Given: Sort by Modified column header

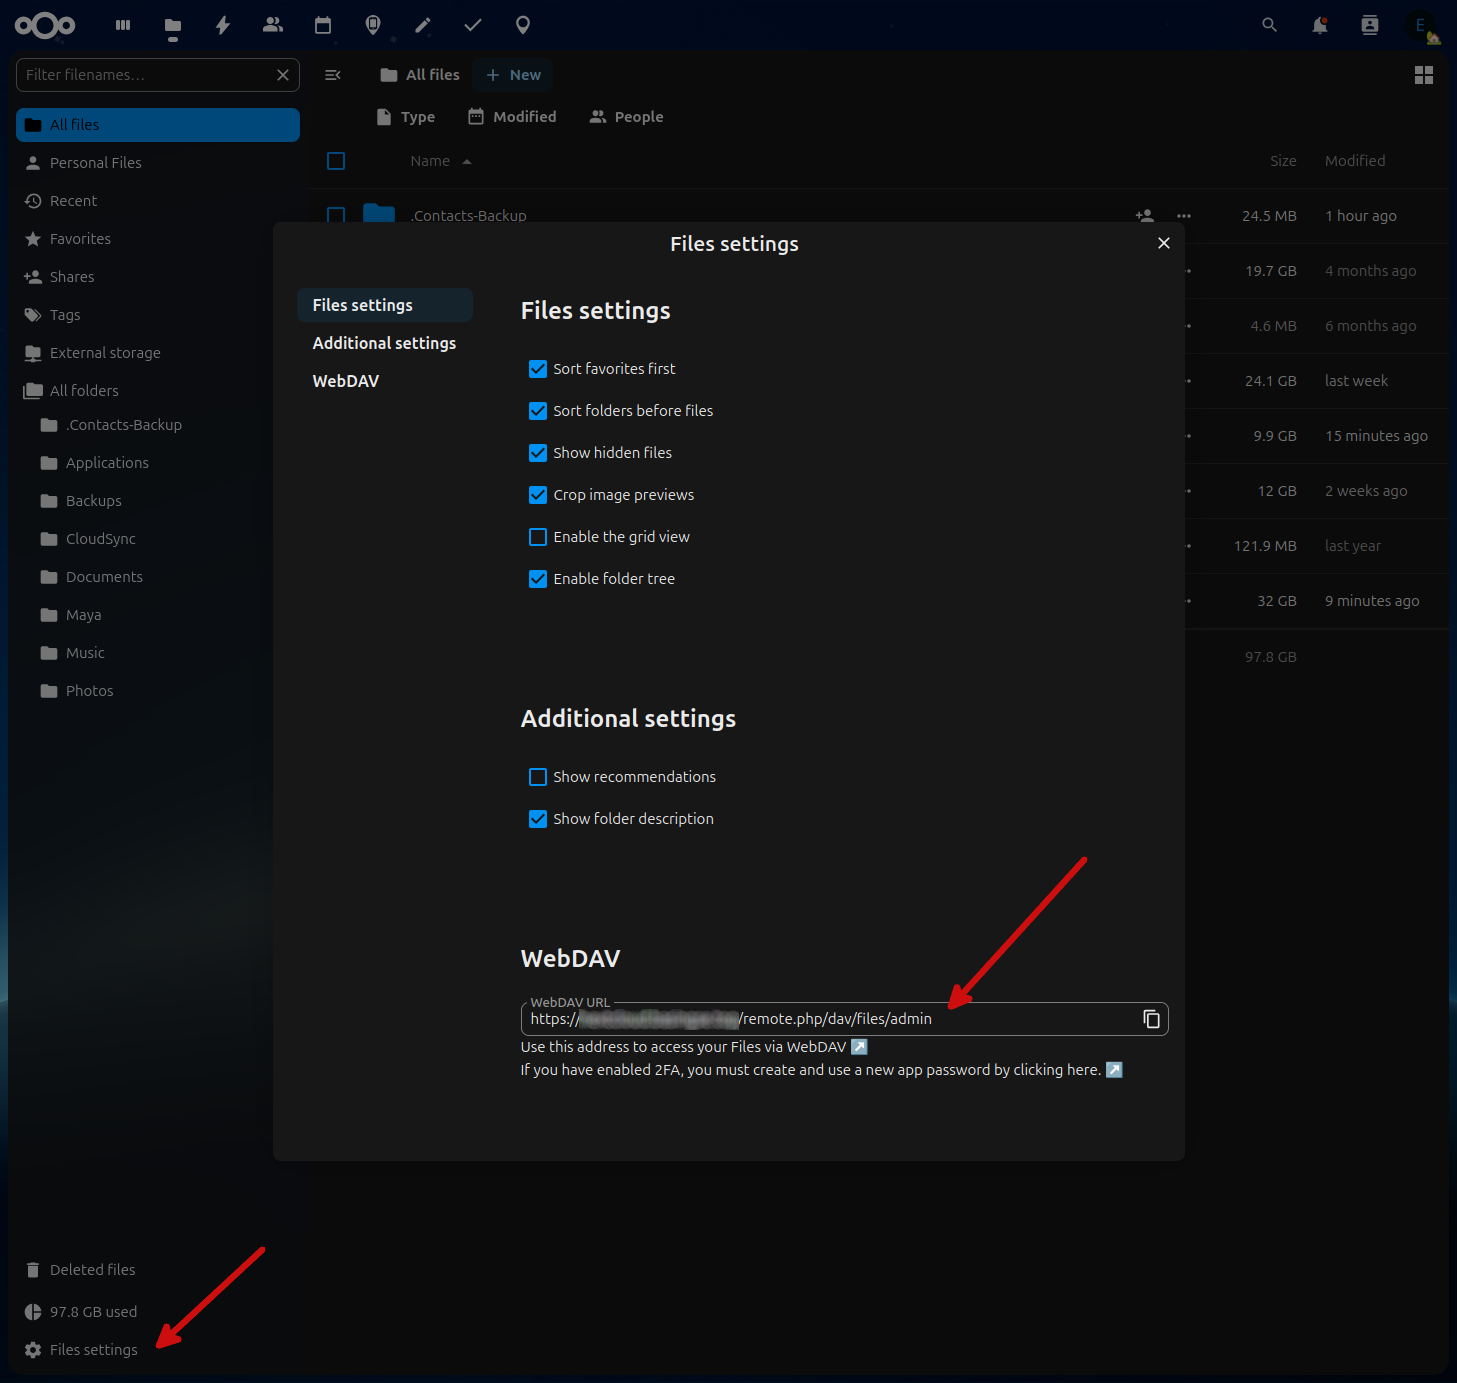Looking at the screenshot, I should 1355,161.
